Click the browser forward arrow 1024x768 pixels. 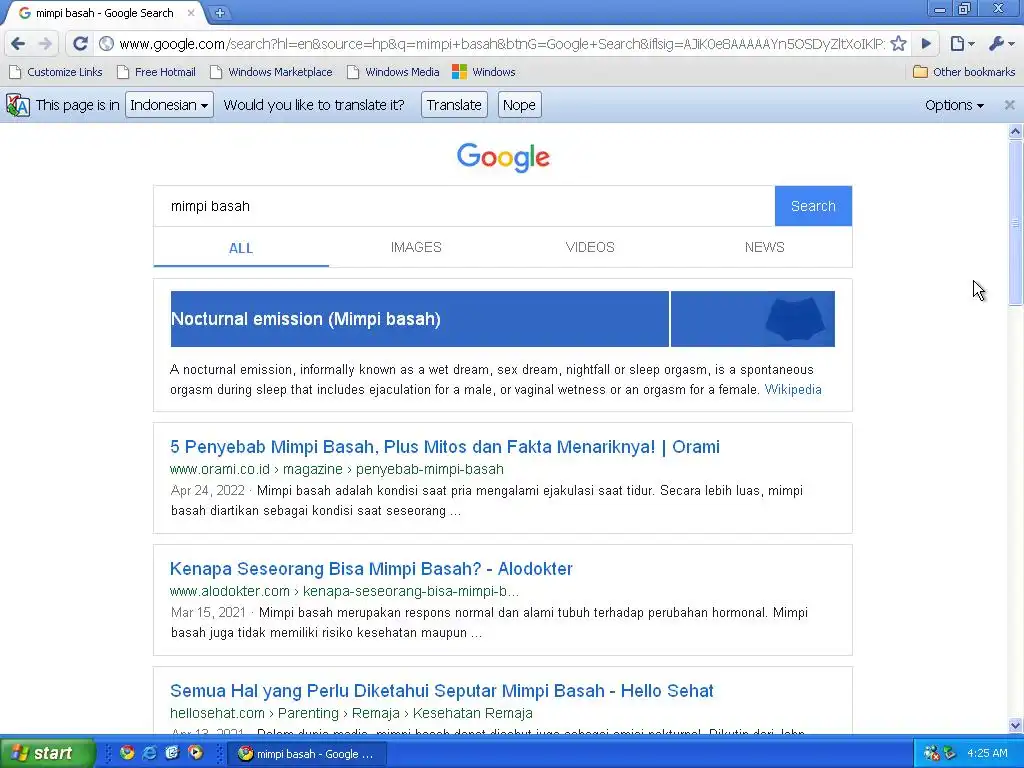click(x=45, y=44)
